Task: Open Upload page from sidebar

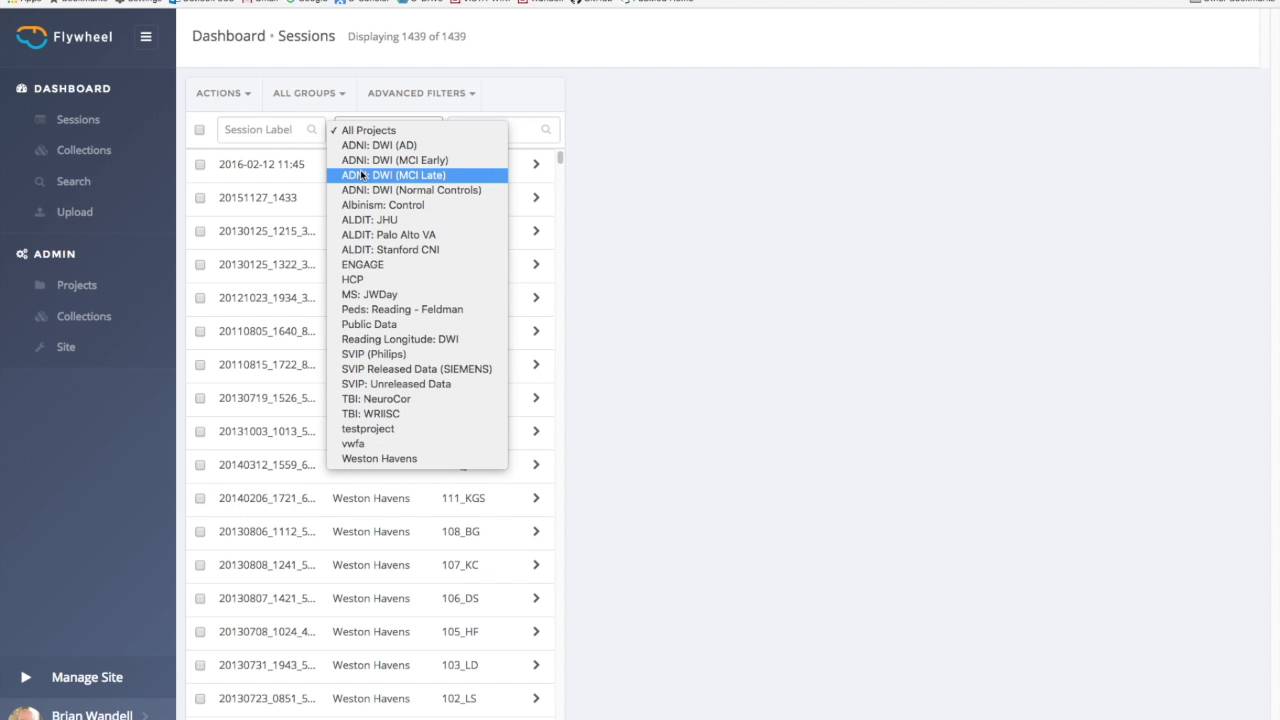Action: [x=74, y=212]
